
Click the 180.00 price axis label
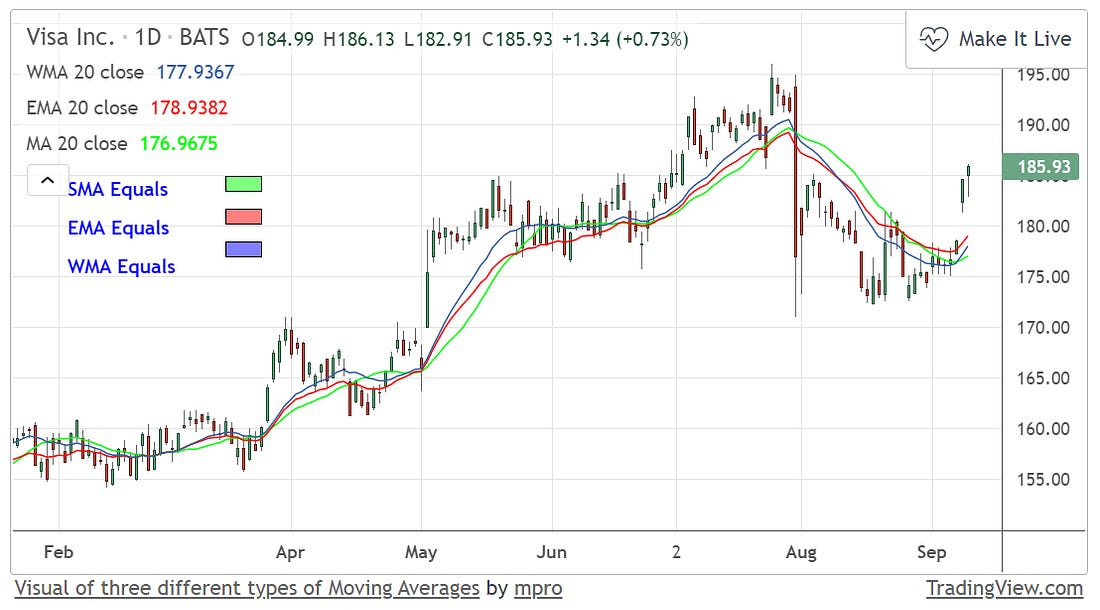(1043, 226)
